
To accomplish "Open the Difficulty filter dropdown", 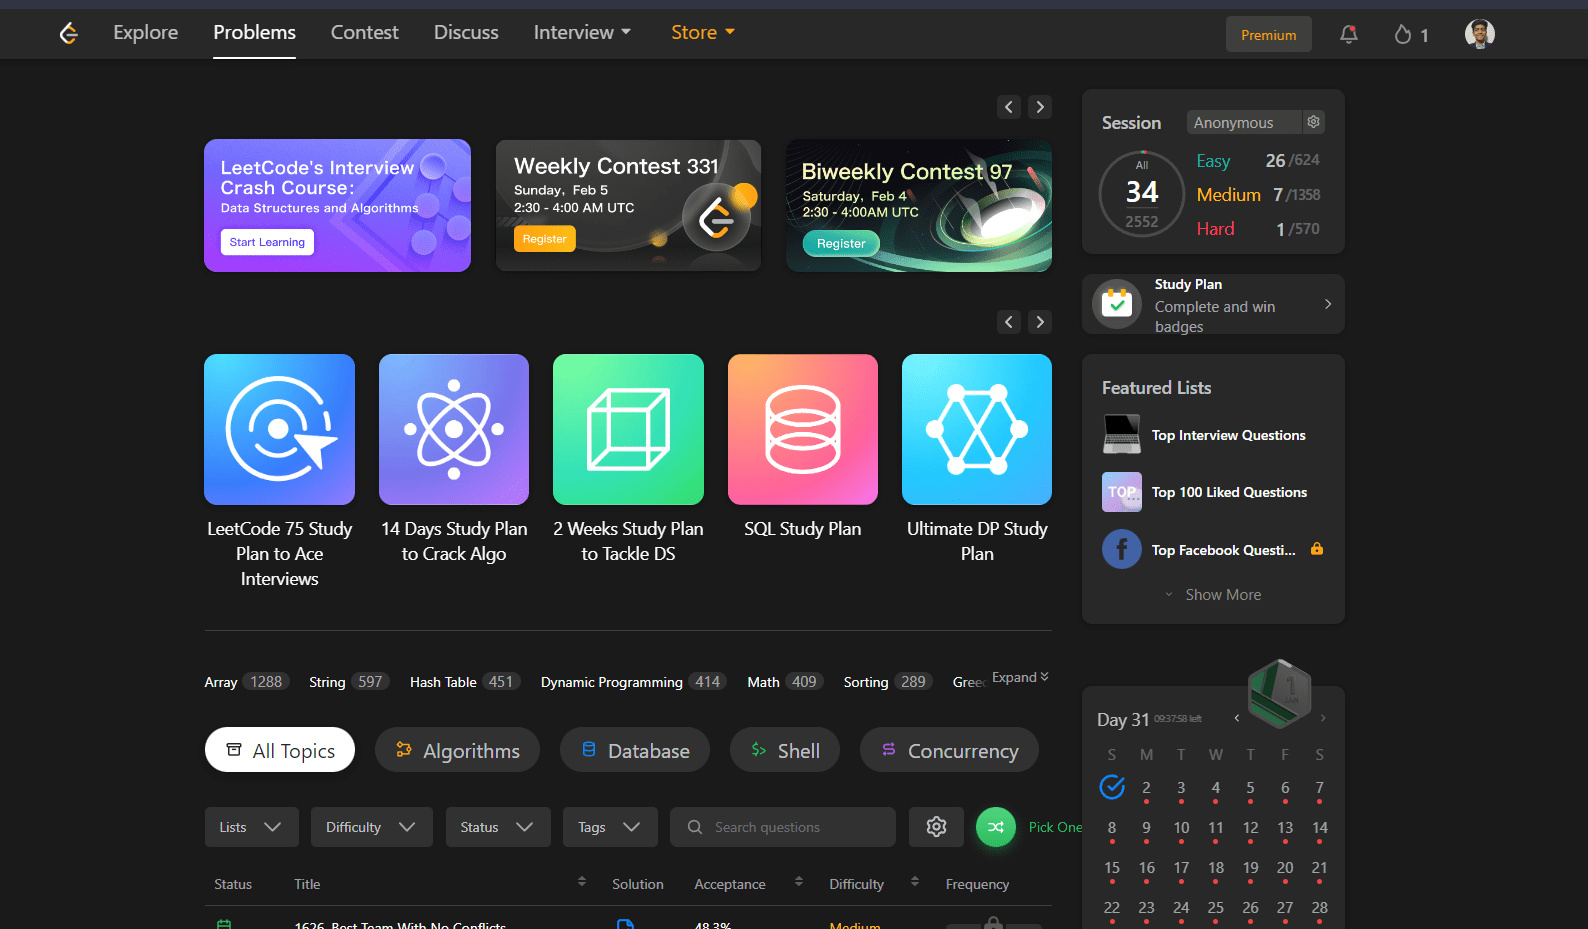I will [372, 827].
